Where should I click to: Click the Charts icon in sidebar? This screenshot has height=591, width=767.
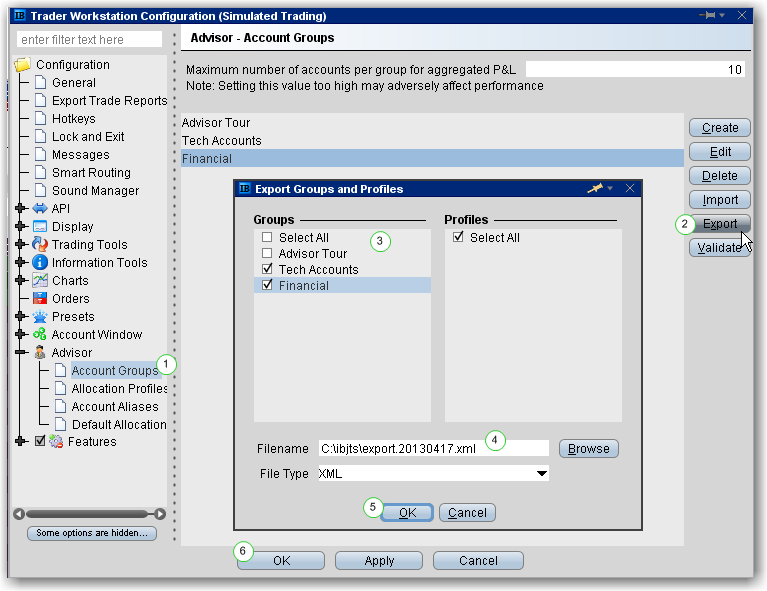[40, 281]
